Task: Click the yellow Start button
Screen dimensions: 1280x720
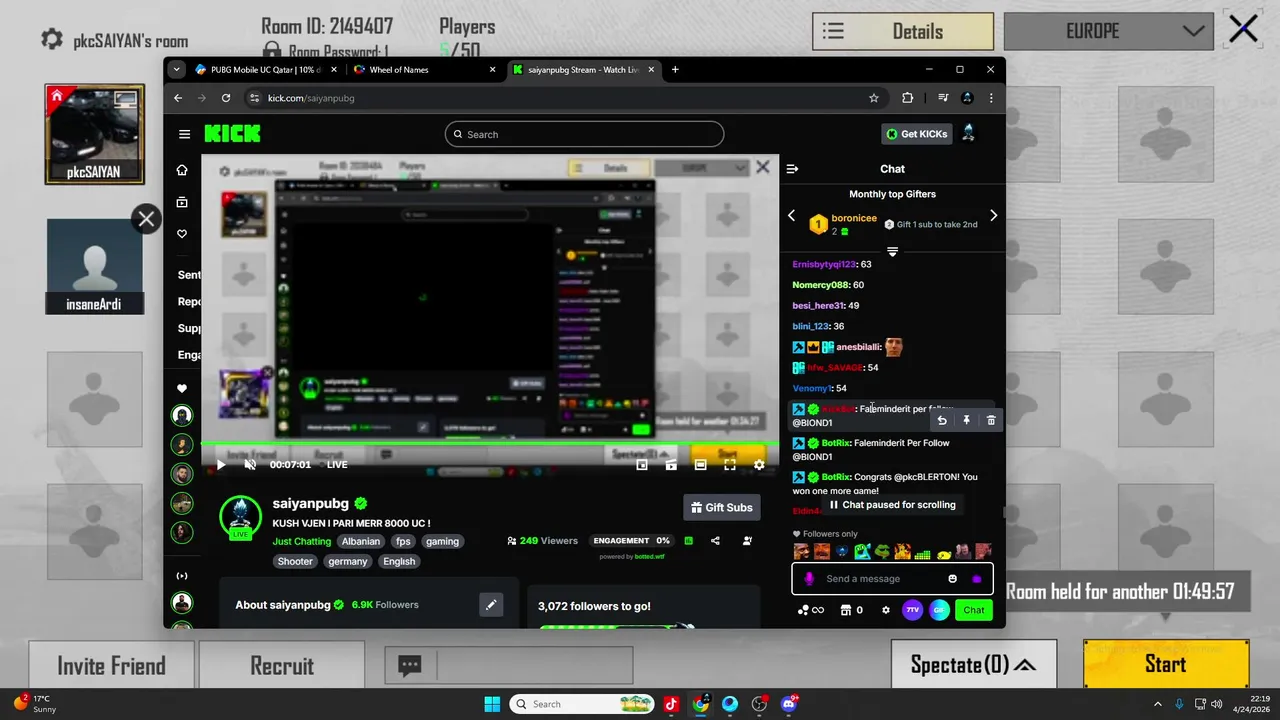Action: coord(1166,665)
